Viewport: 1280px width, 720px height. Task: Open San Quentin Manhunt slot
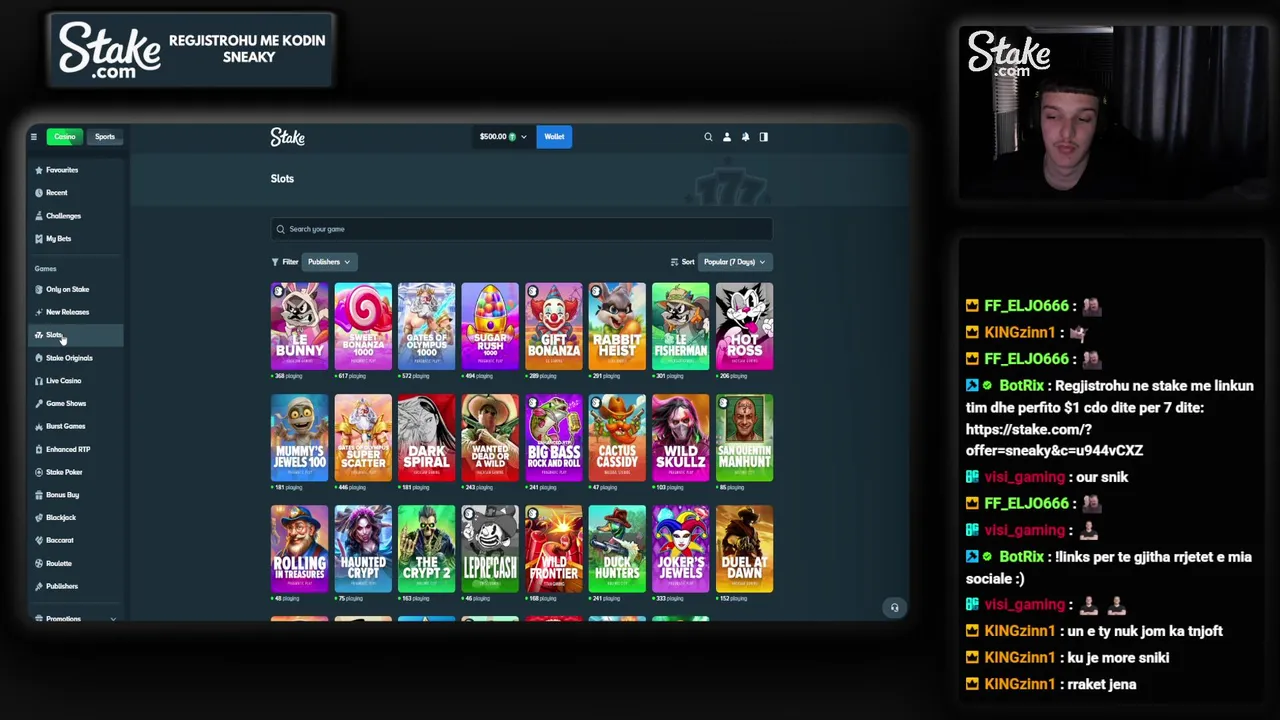(744, 438)
